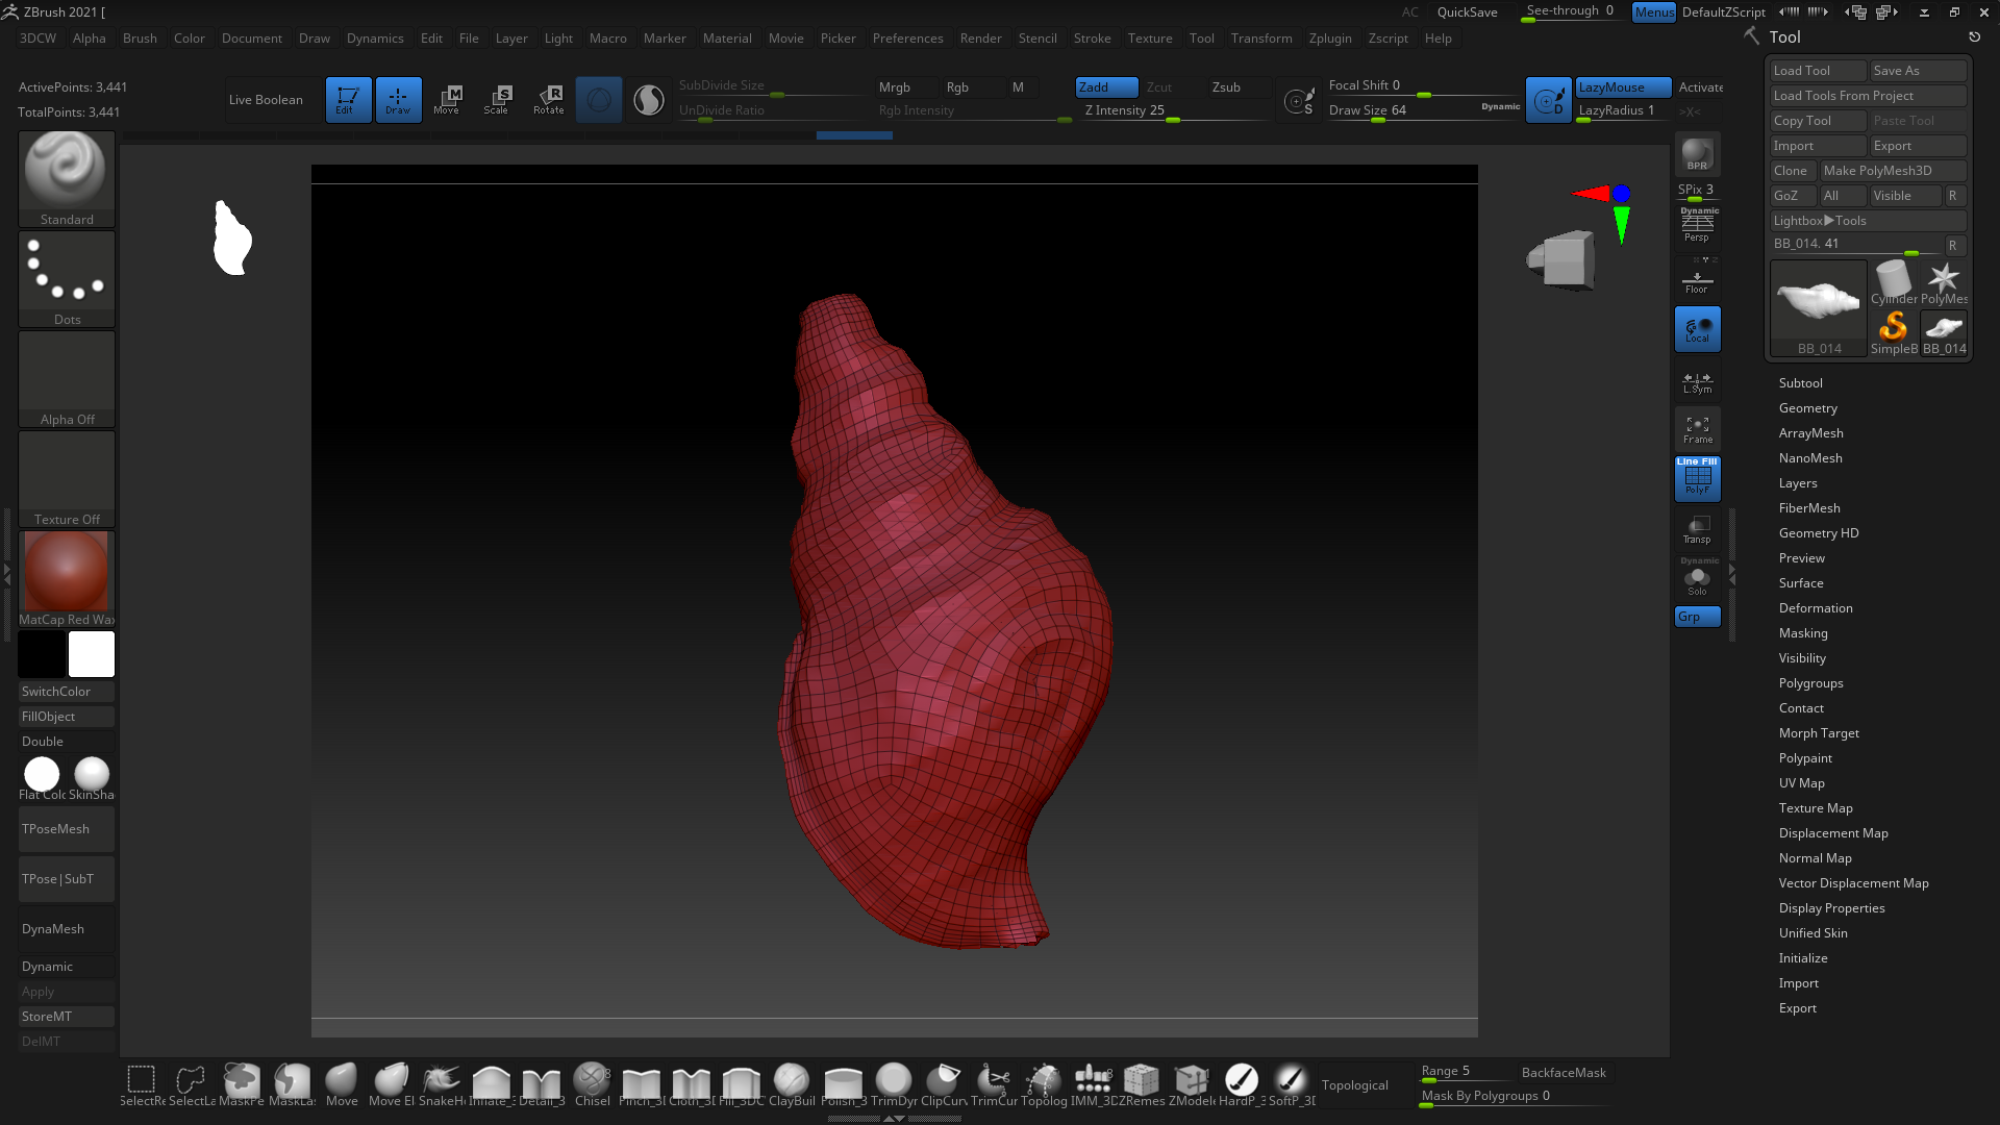Viewport: 2000px width, 1125px height.
Task: Select the Rotate transform tool
Action: coord(548,99)
